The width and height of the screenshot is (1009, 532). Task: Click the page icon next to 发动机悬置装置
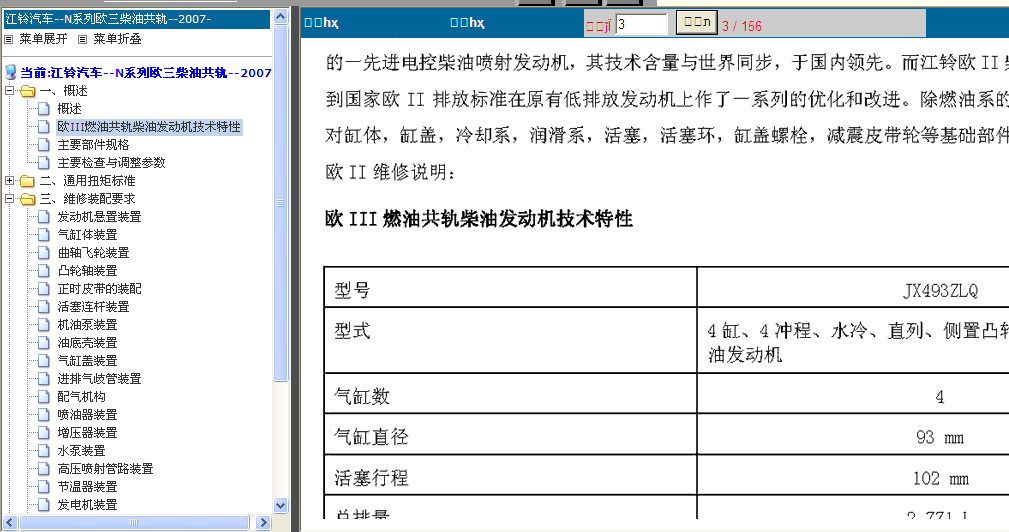click(44, 217)
